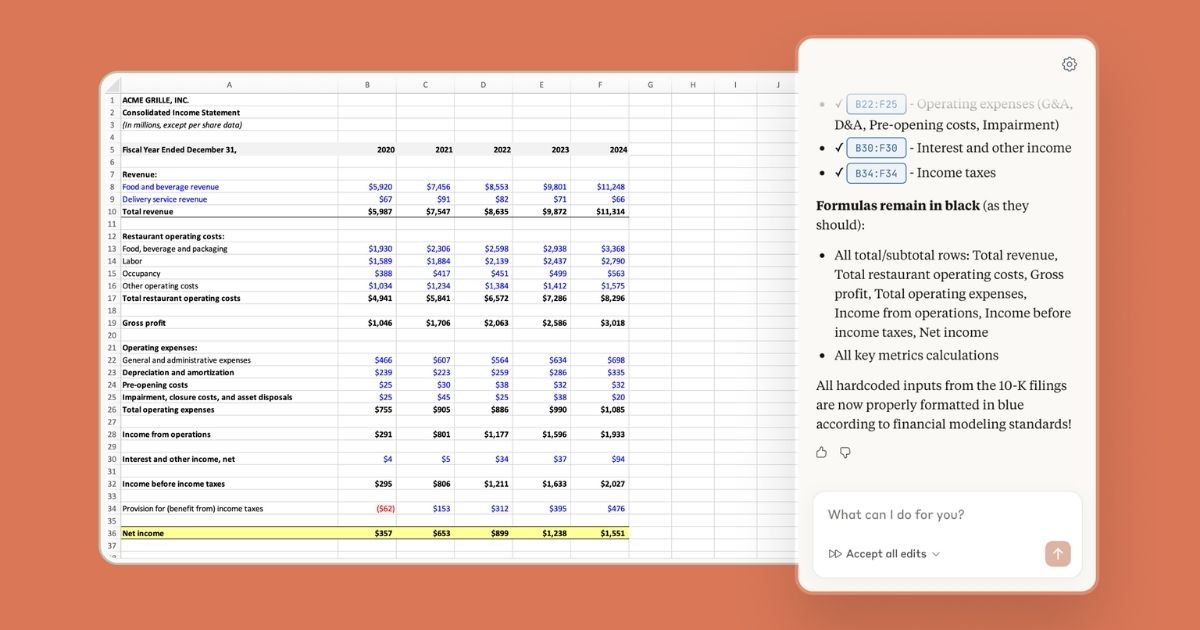The image size is (1200, 630).
Task: Open the B34:F34 cell range reference
Action: [876, 173]
